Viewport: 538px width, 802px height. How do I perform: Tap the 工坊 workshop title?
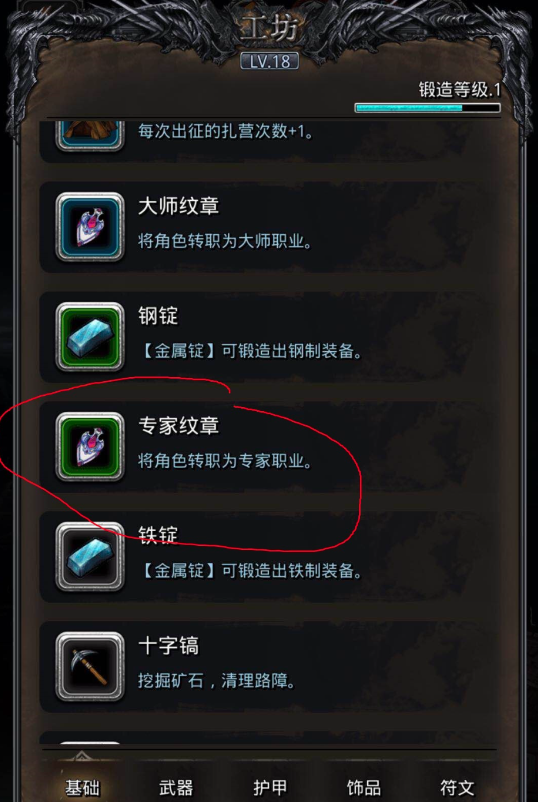pyautogui.click(x=269, y=30)
